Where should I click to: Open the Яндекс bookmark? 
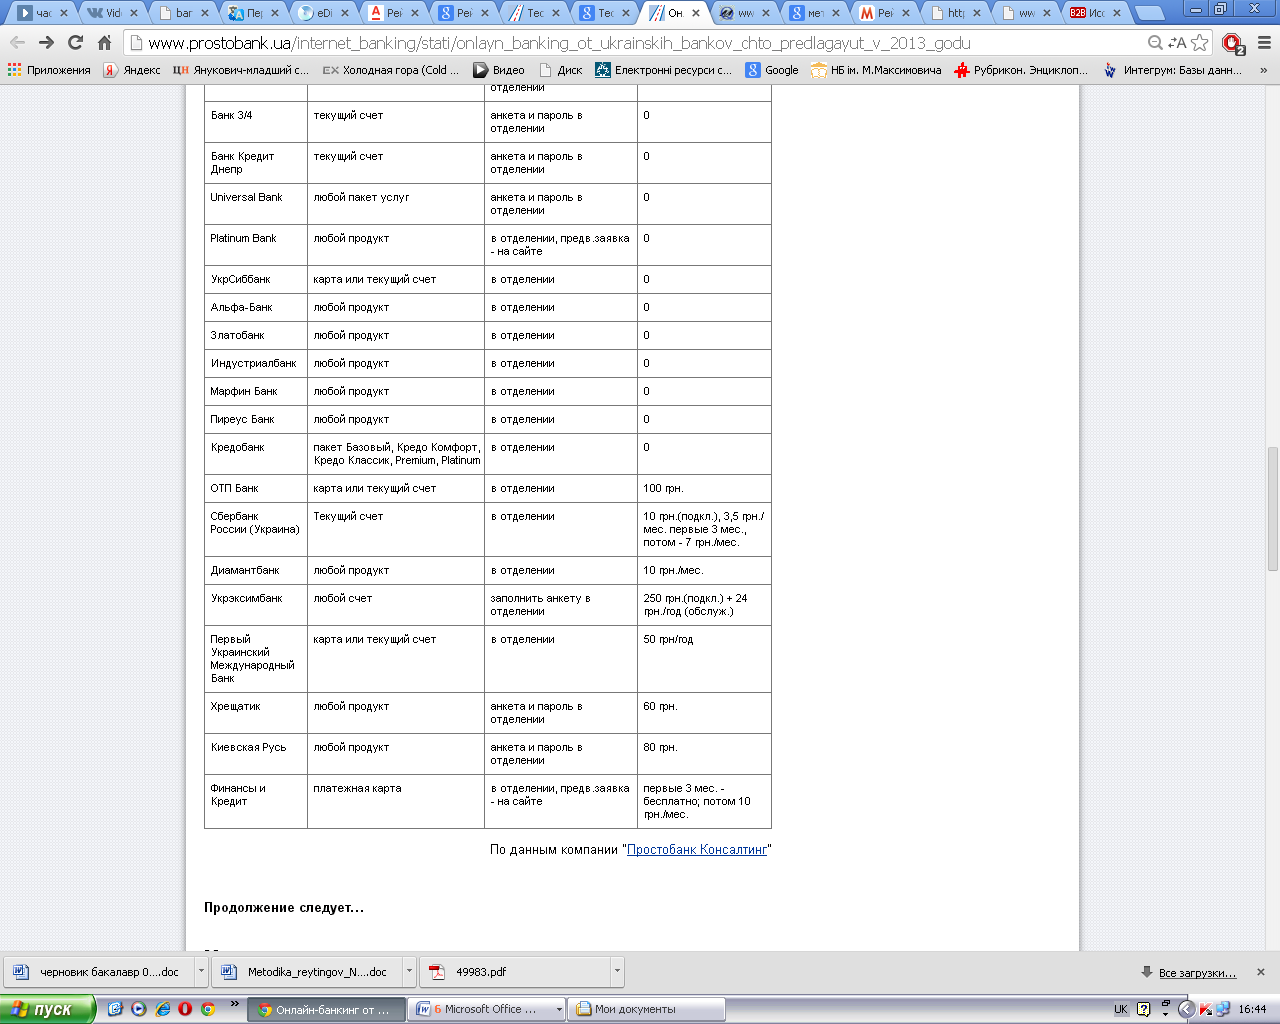click(132, 70)
